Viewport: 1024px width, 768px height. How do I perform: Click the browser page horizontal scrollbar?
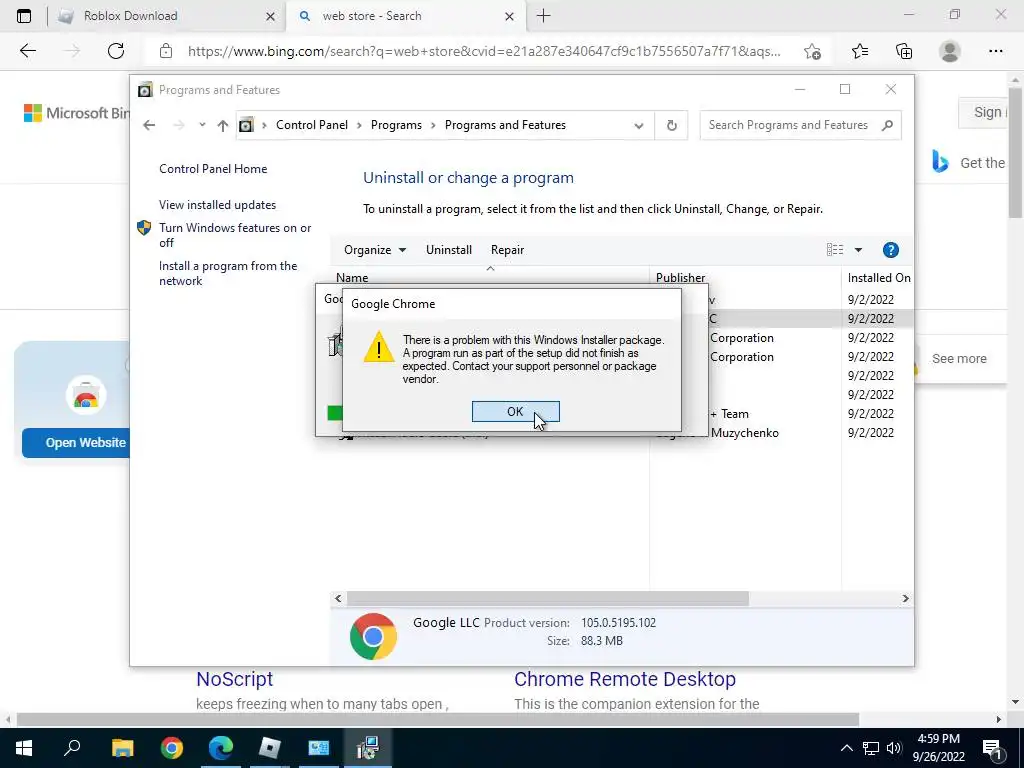(438, 720)
